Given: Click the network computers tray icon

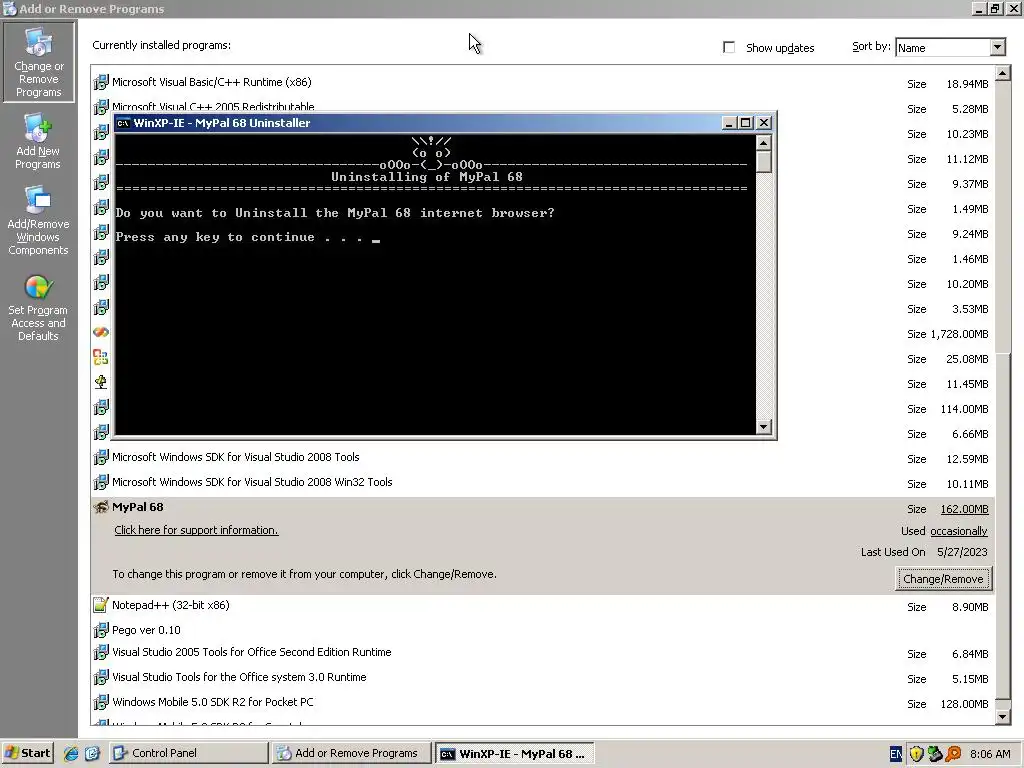Looking at the screenshot, I should [935, 754].
